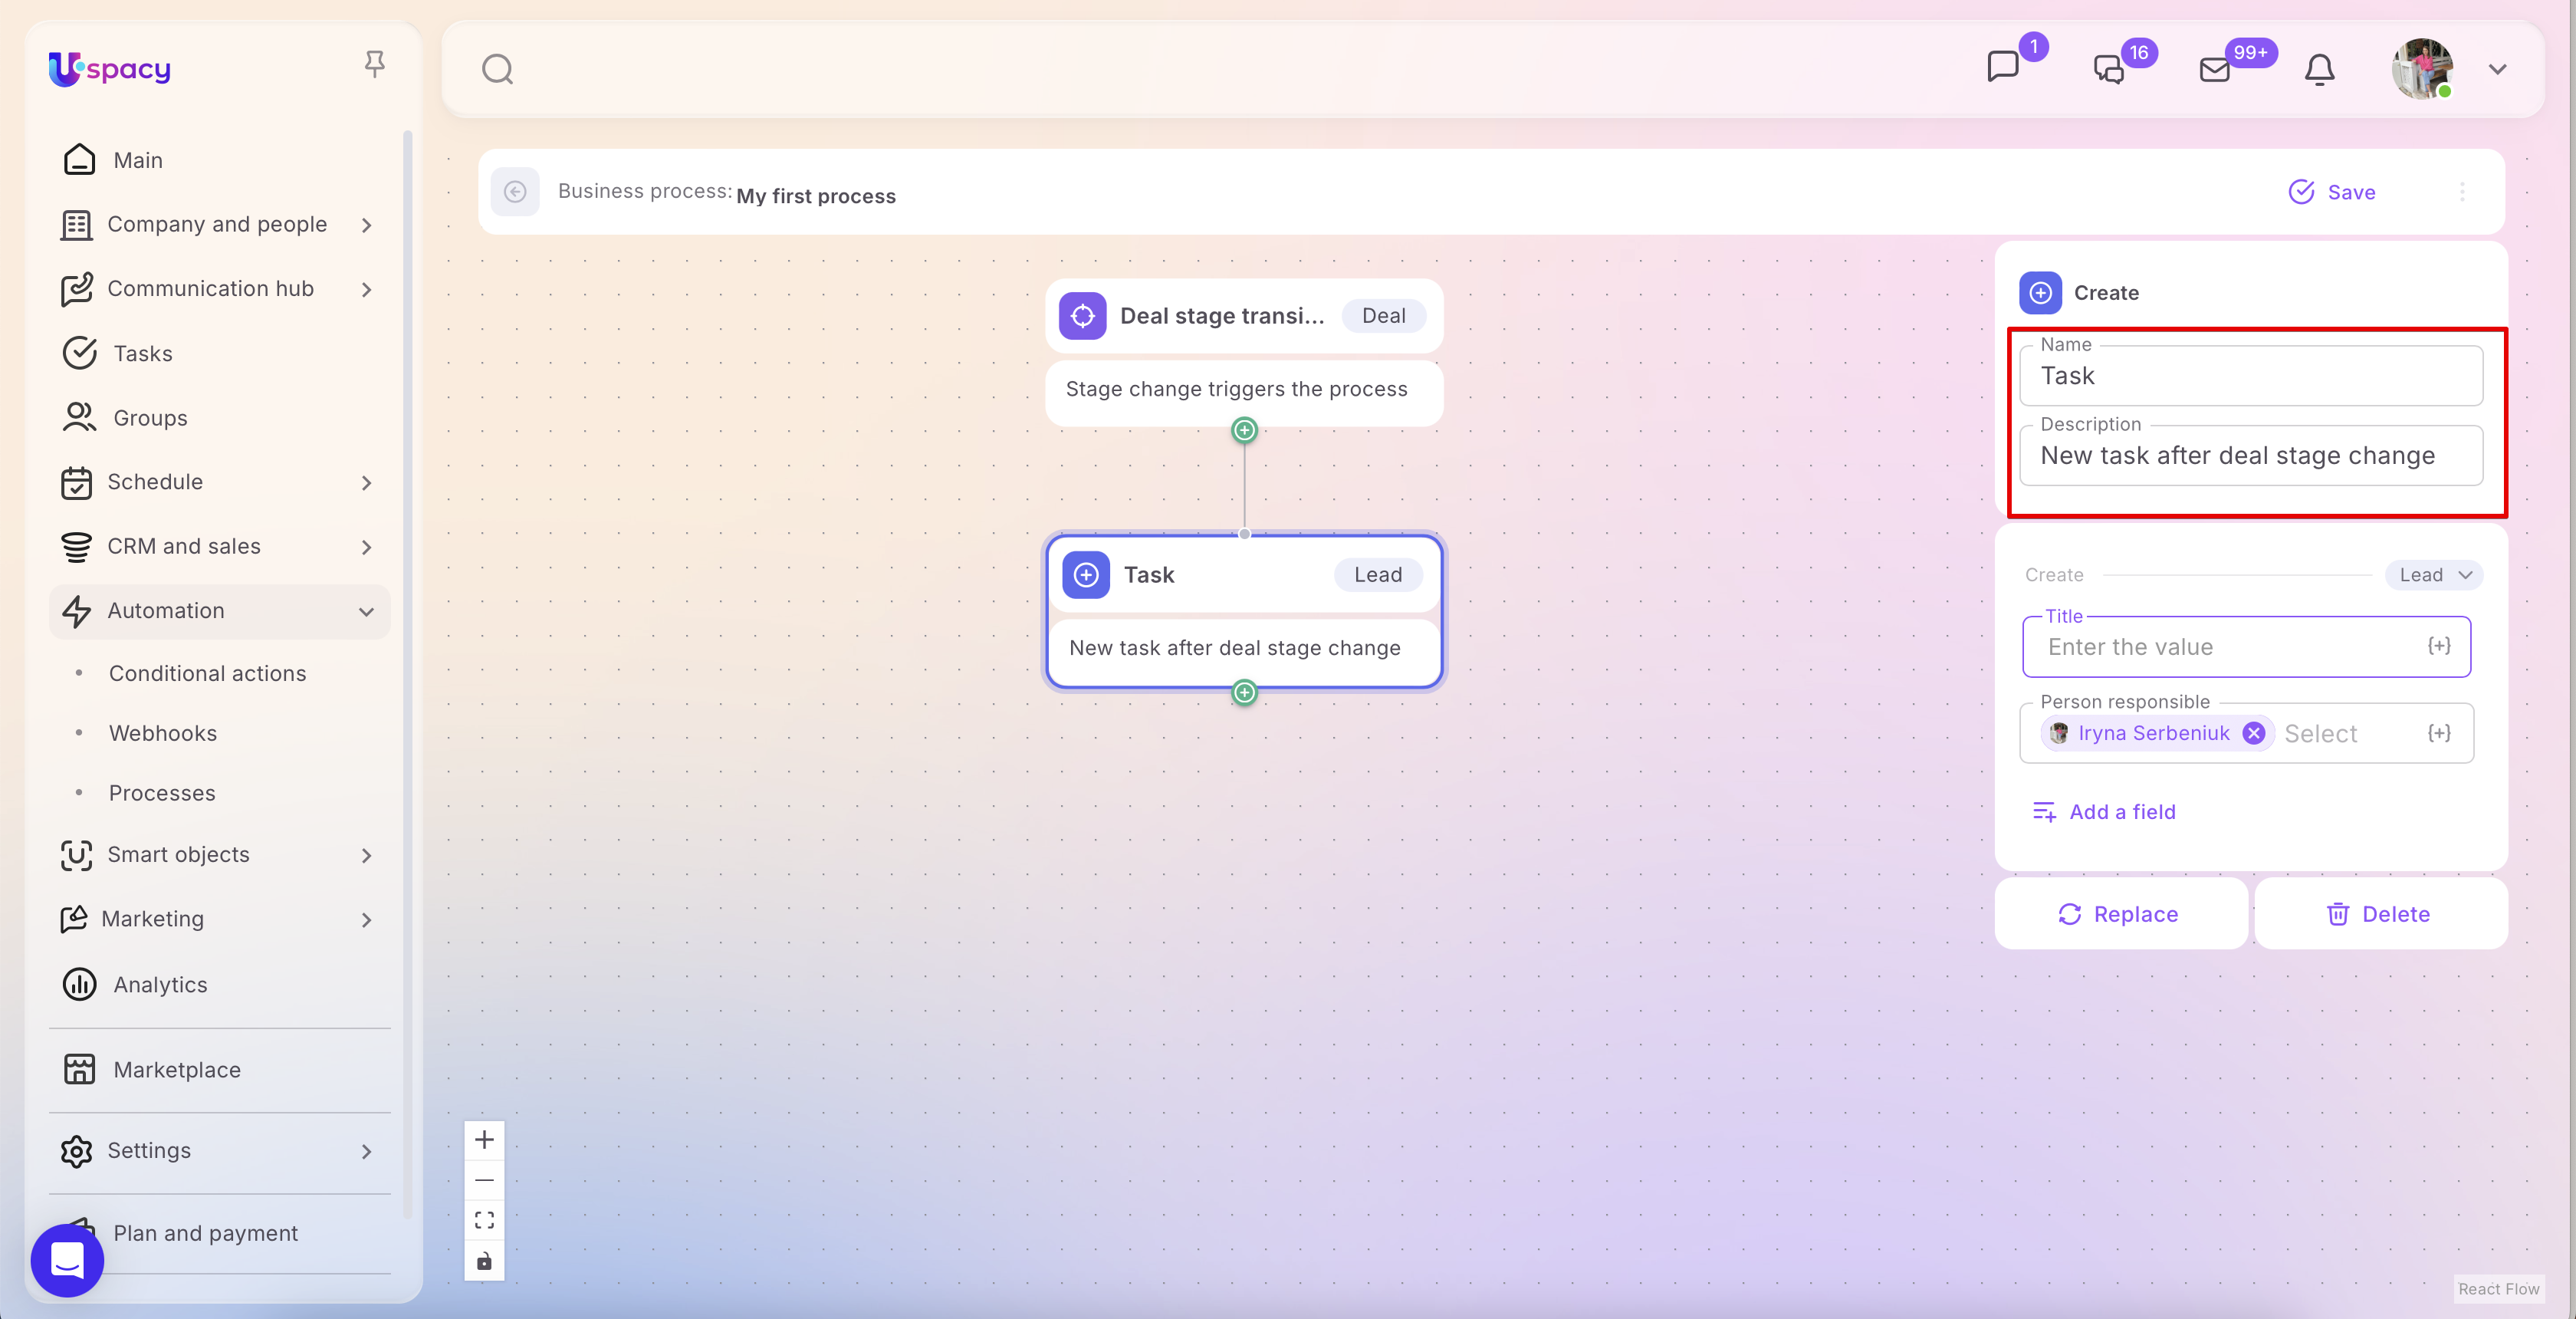Screen dimensions: 2576x1319
Task: Click the search magnifier icon
Action: [x=497, y=69]
